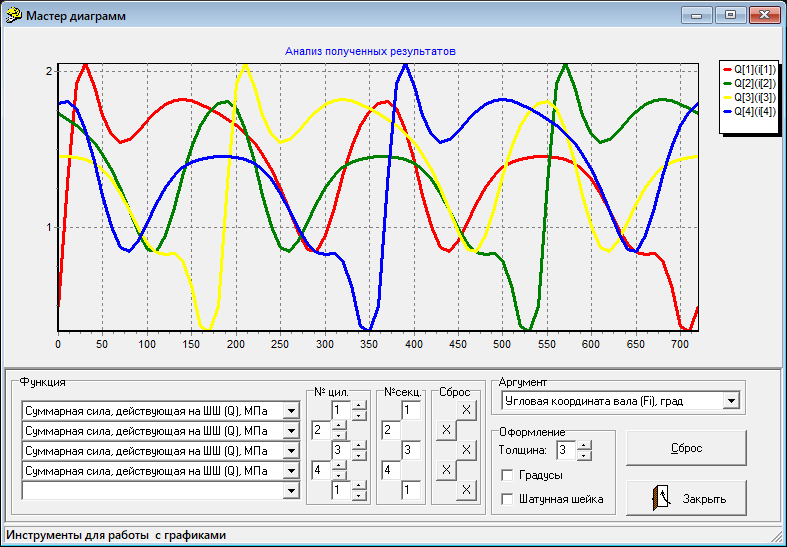Click the large Сброс button
The width and height of the screenshot is (787, 547).
coord(686,448)
